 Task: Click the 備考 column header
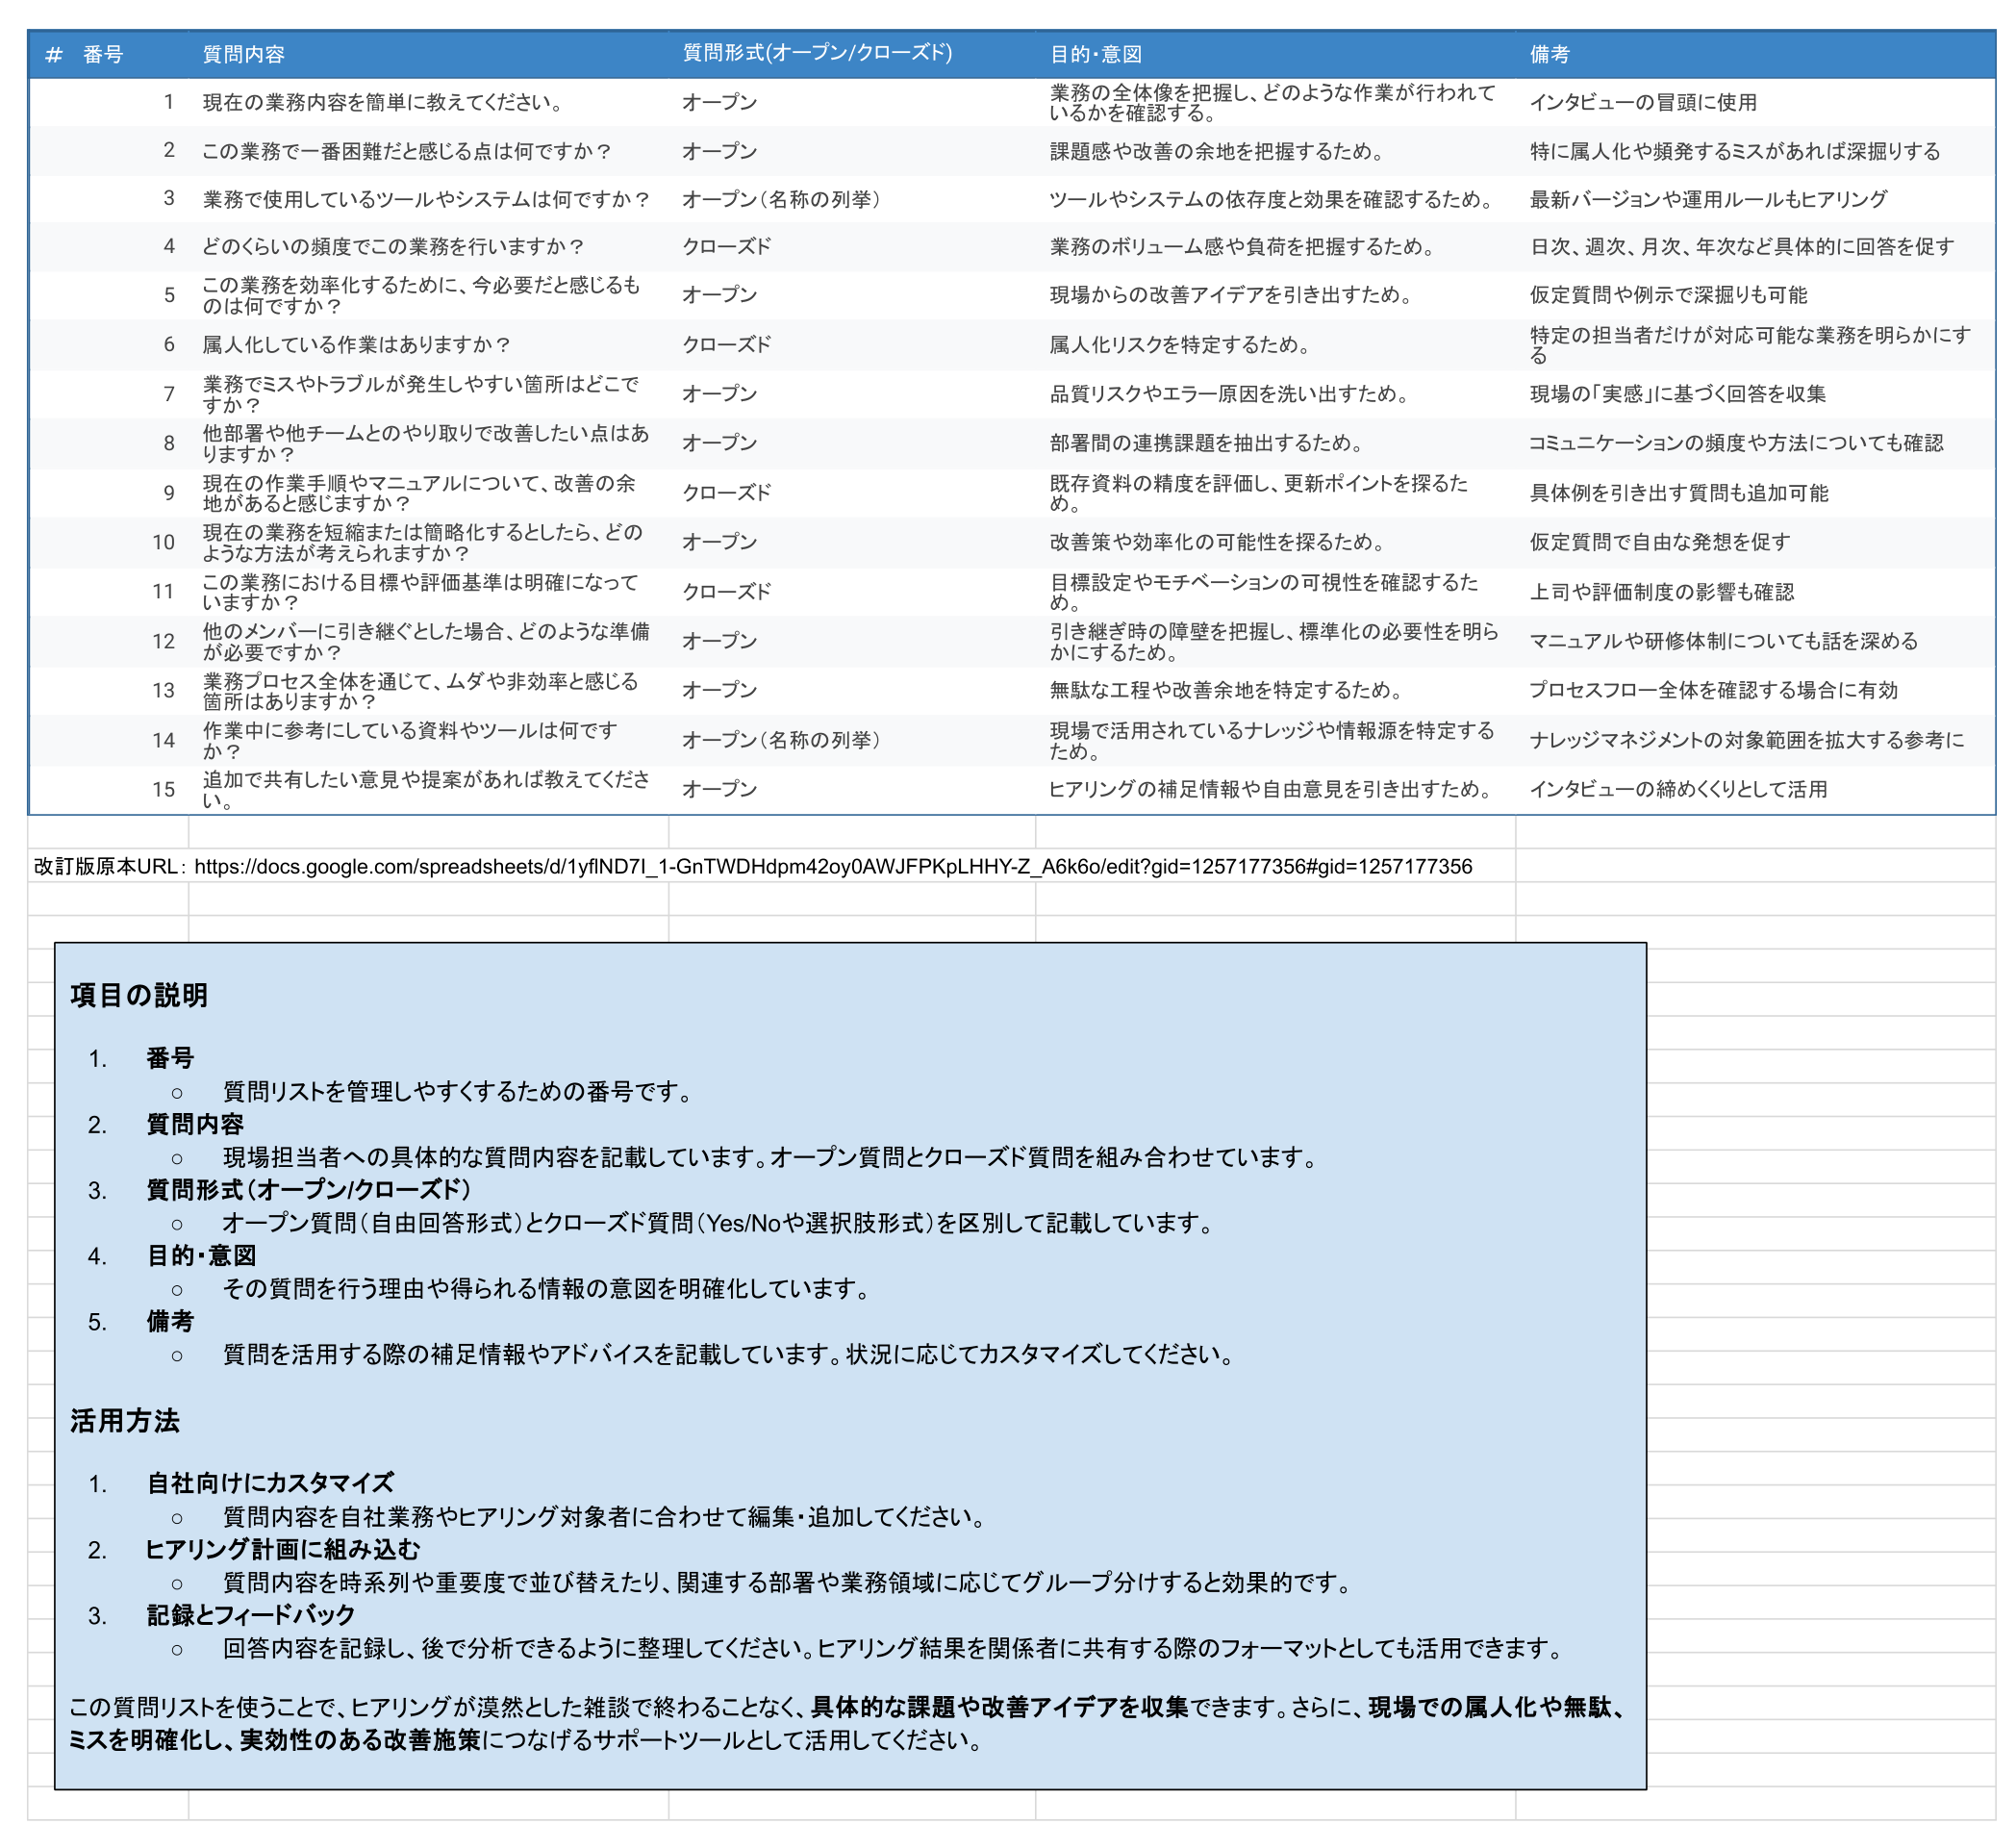[x=1755, y=54]
